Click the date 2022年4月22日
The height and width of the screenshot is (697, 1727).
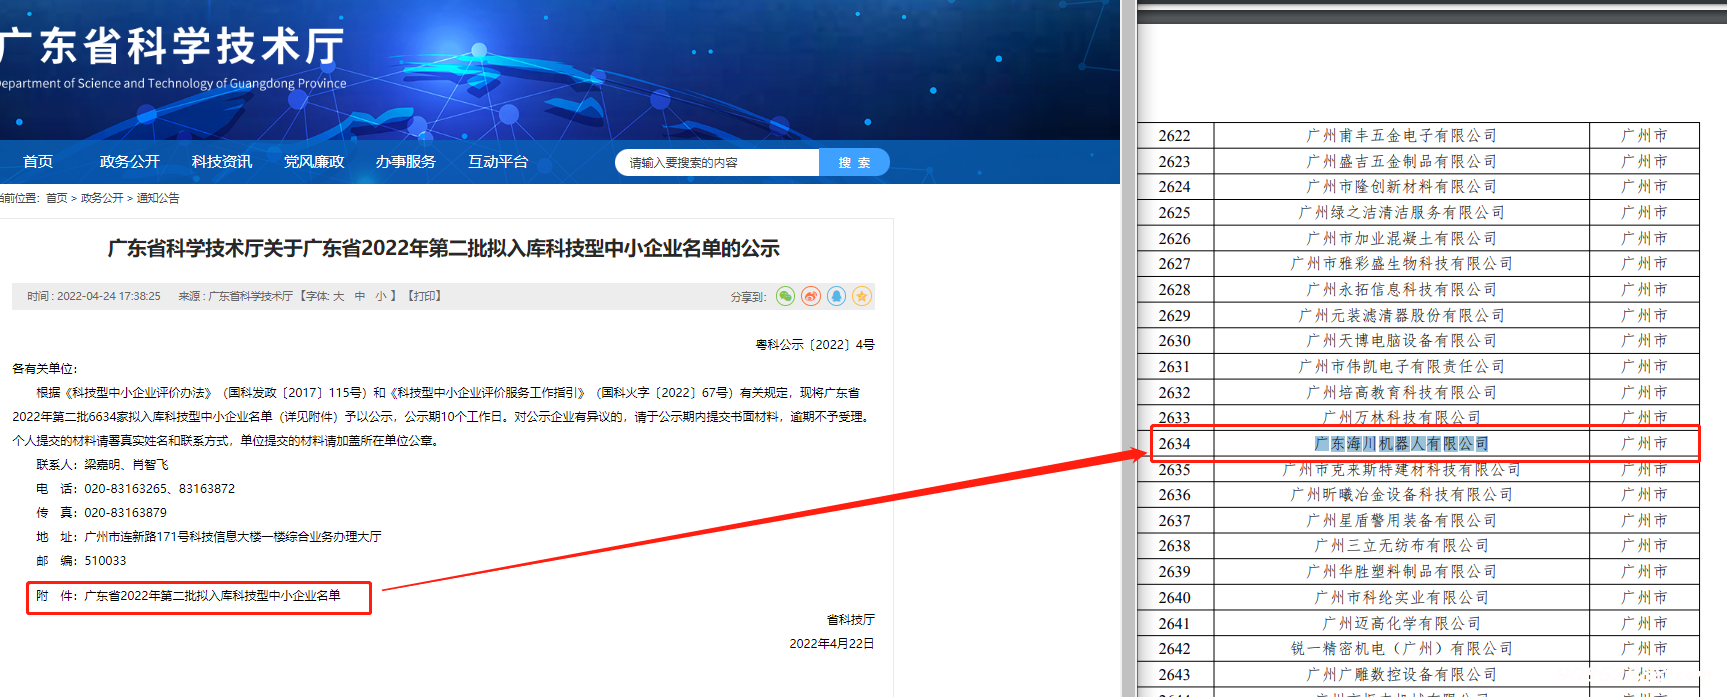point(832,643)
